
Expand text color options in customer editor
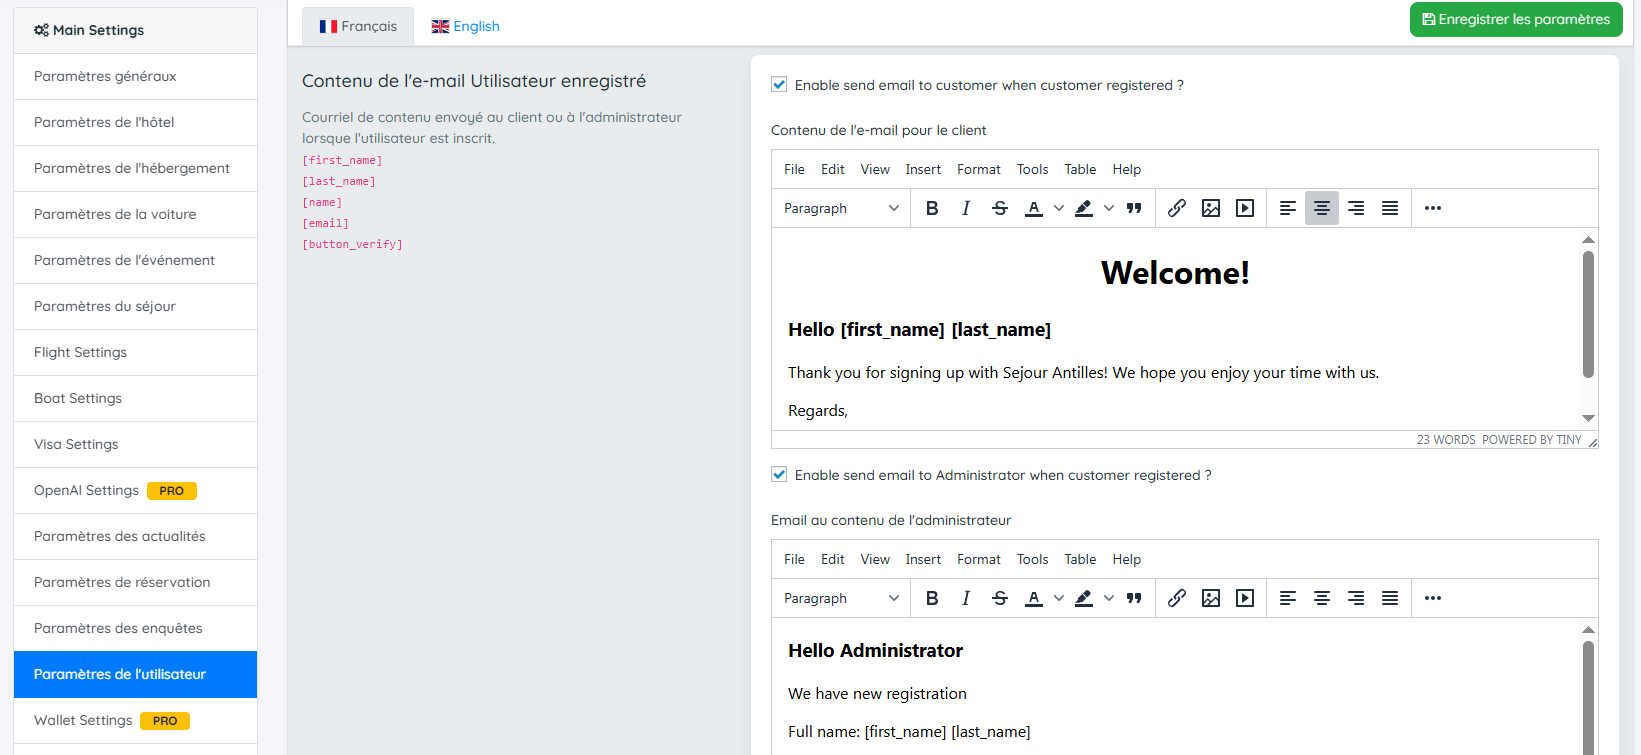point(1059,208)
